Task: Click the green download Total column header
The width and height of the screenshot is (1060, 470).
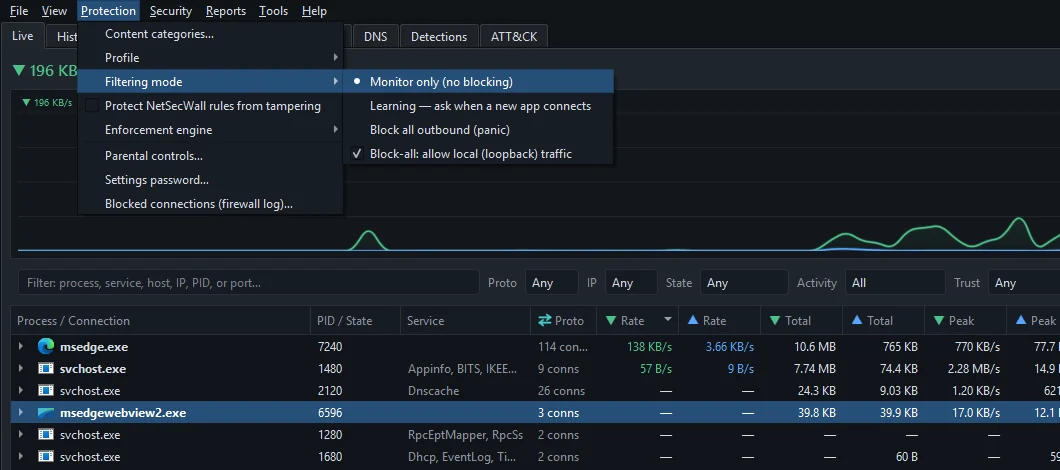Action: pos(802,321)
